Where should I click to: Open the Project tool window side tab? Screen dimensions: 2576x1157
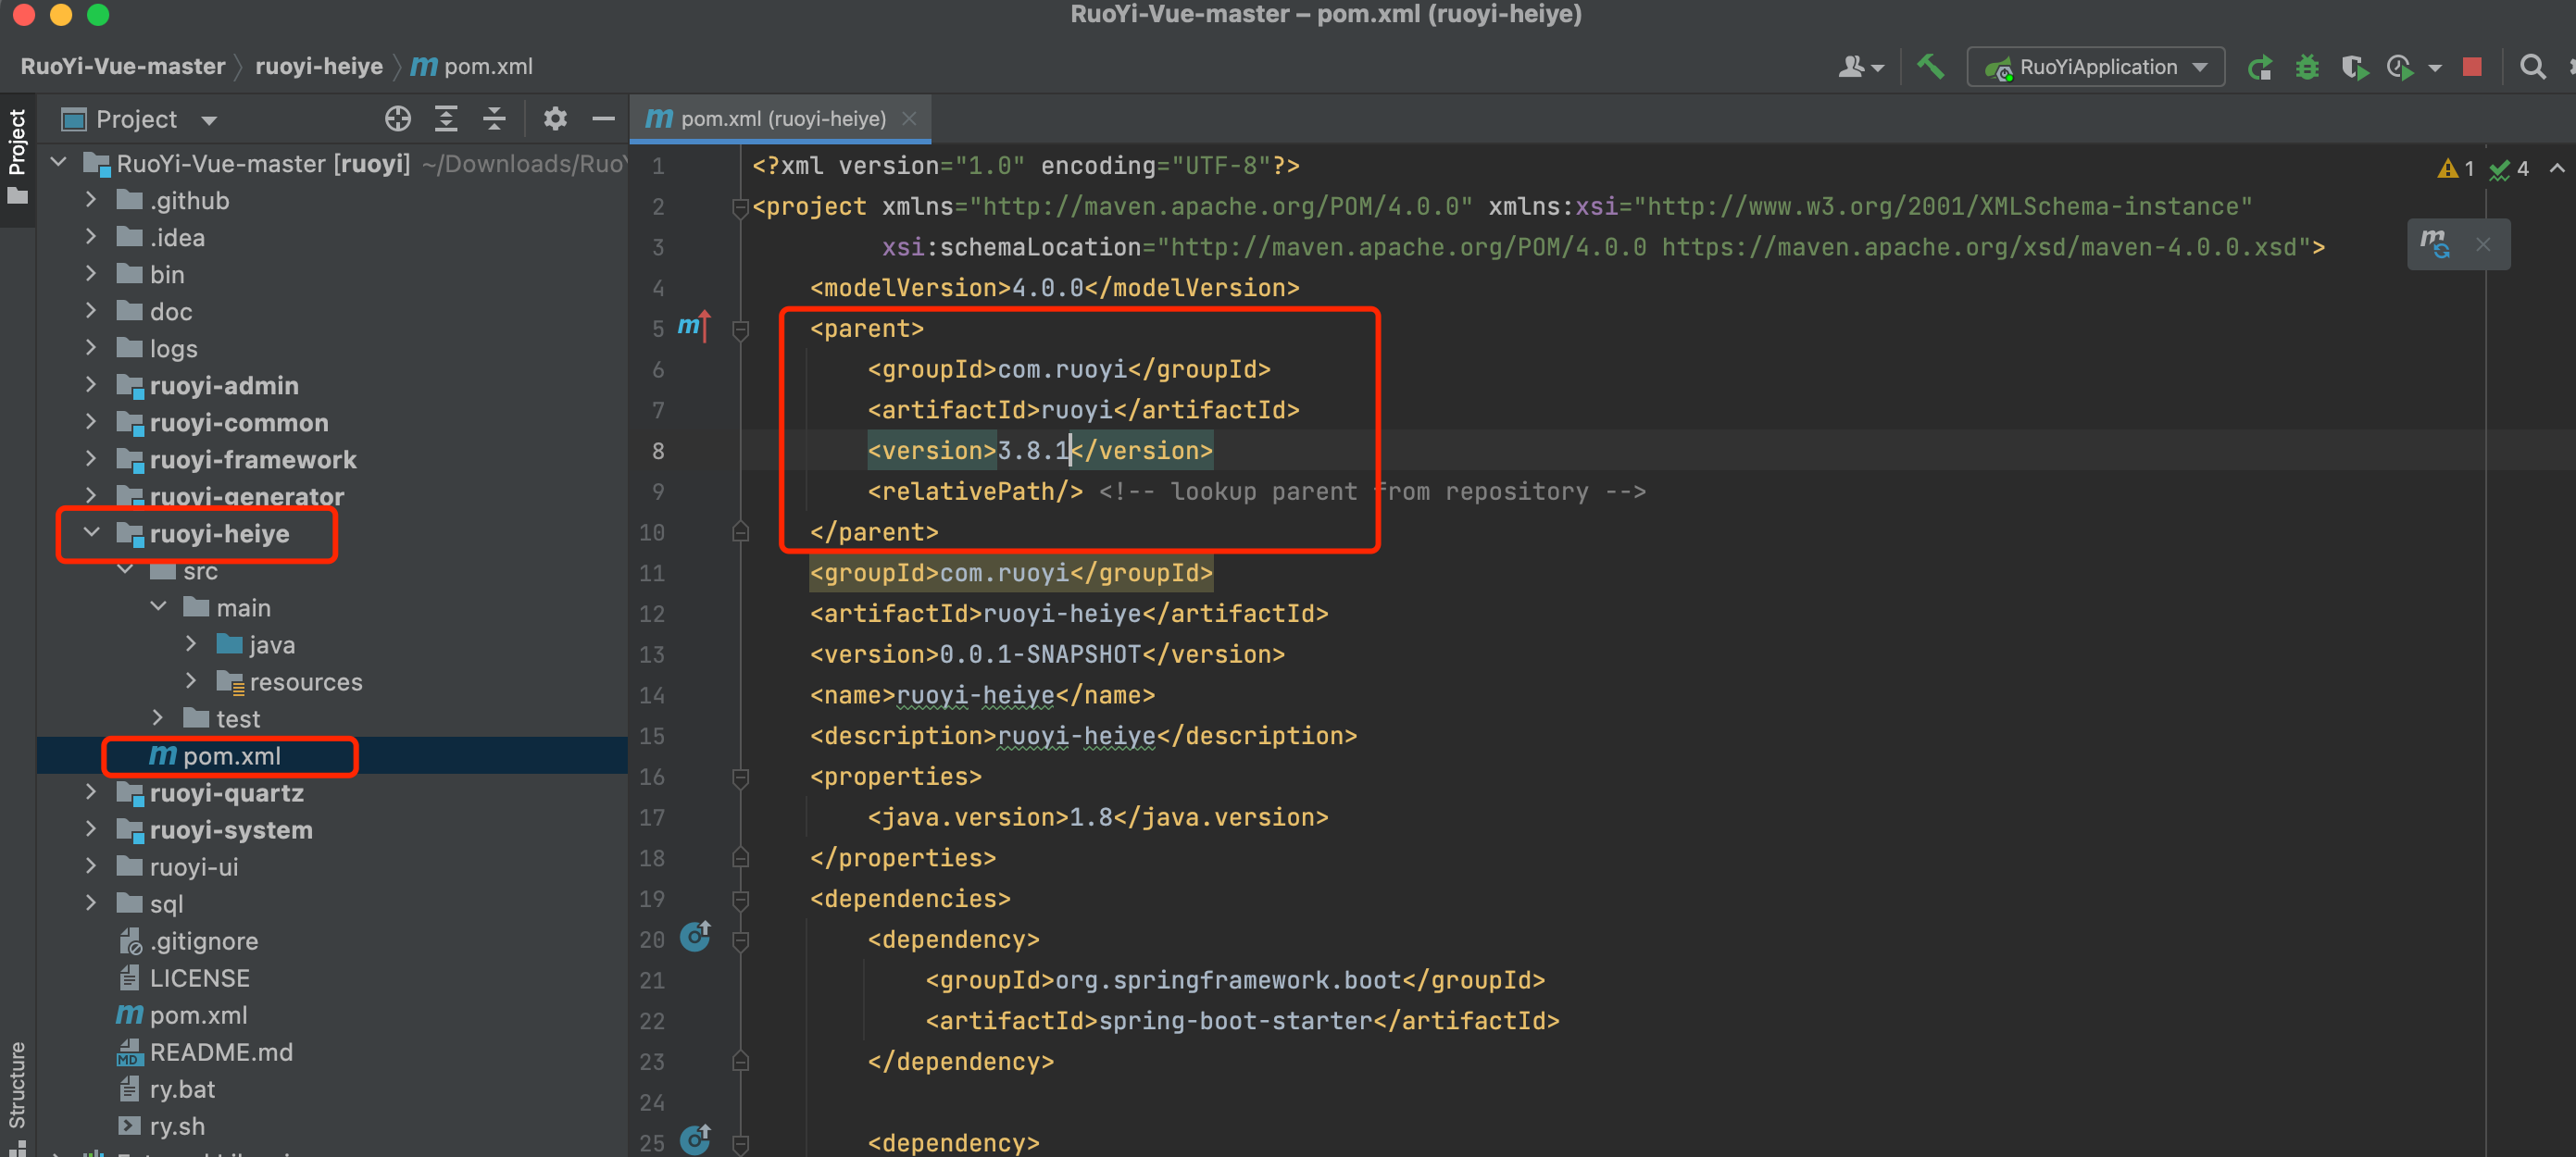click(x=17, y=158)
